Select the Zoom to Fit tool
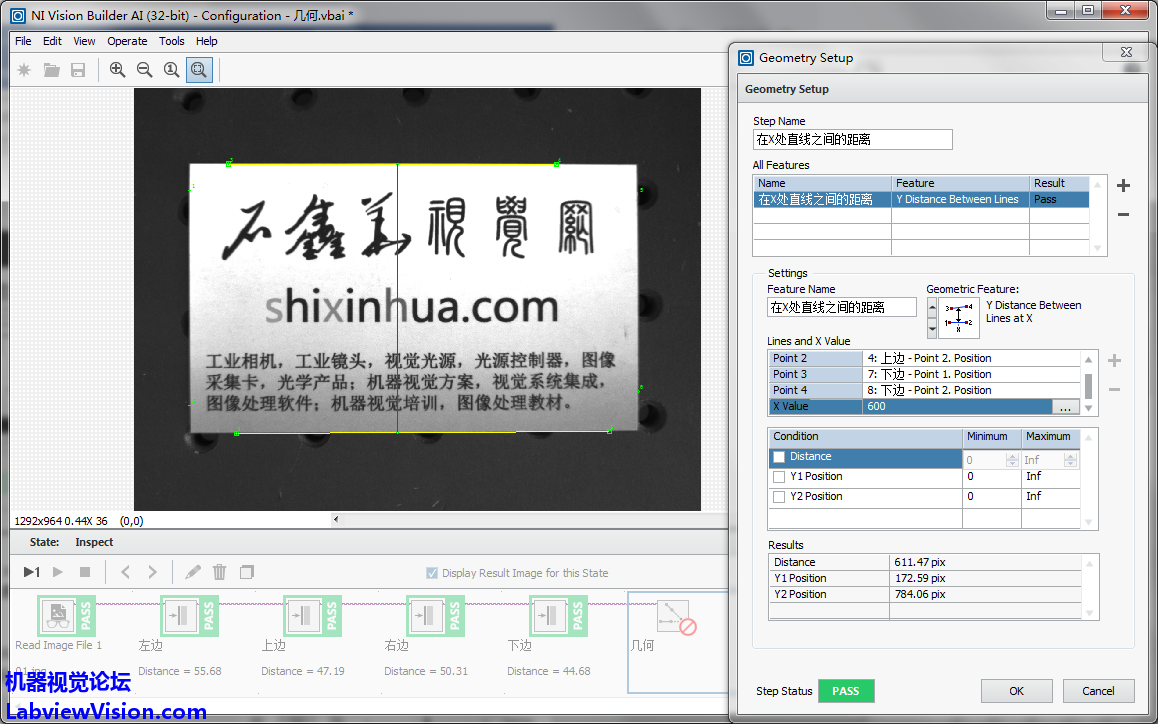Screen dimensions: 1158x724 point(199,70)
